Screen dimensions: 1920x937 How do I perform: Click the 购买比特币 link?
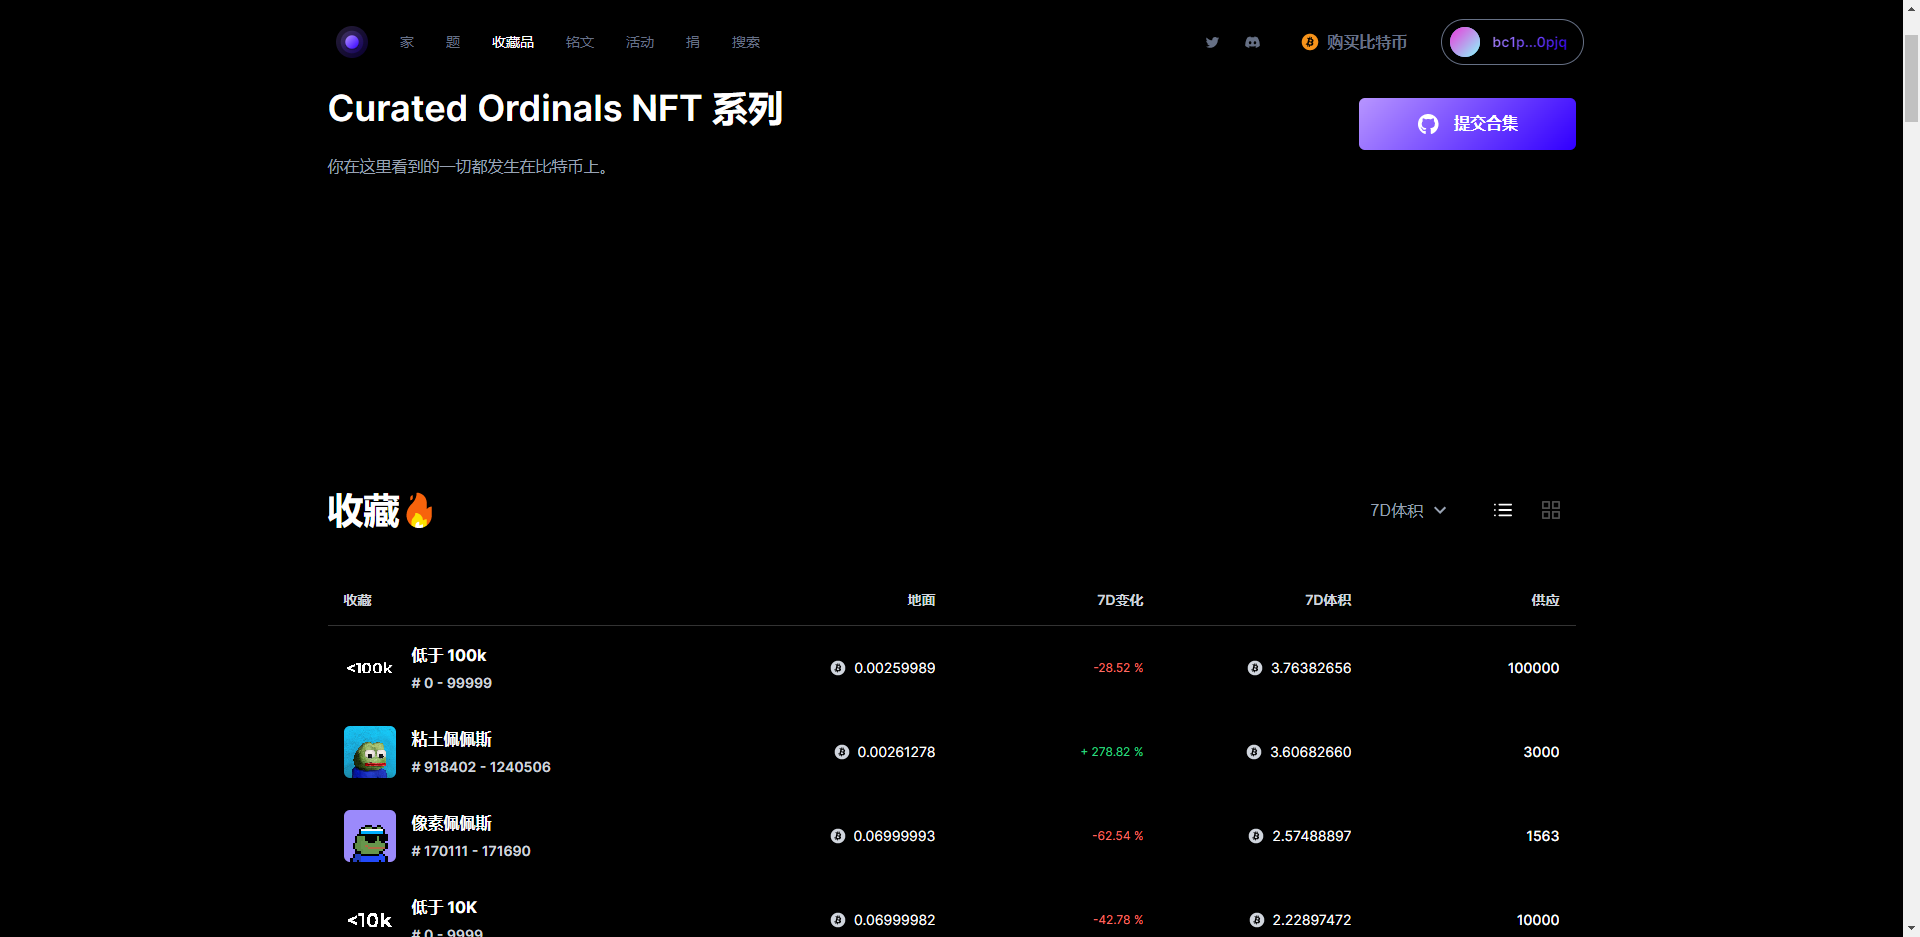1355,42
